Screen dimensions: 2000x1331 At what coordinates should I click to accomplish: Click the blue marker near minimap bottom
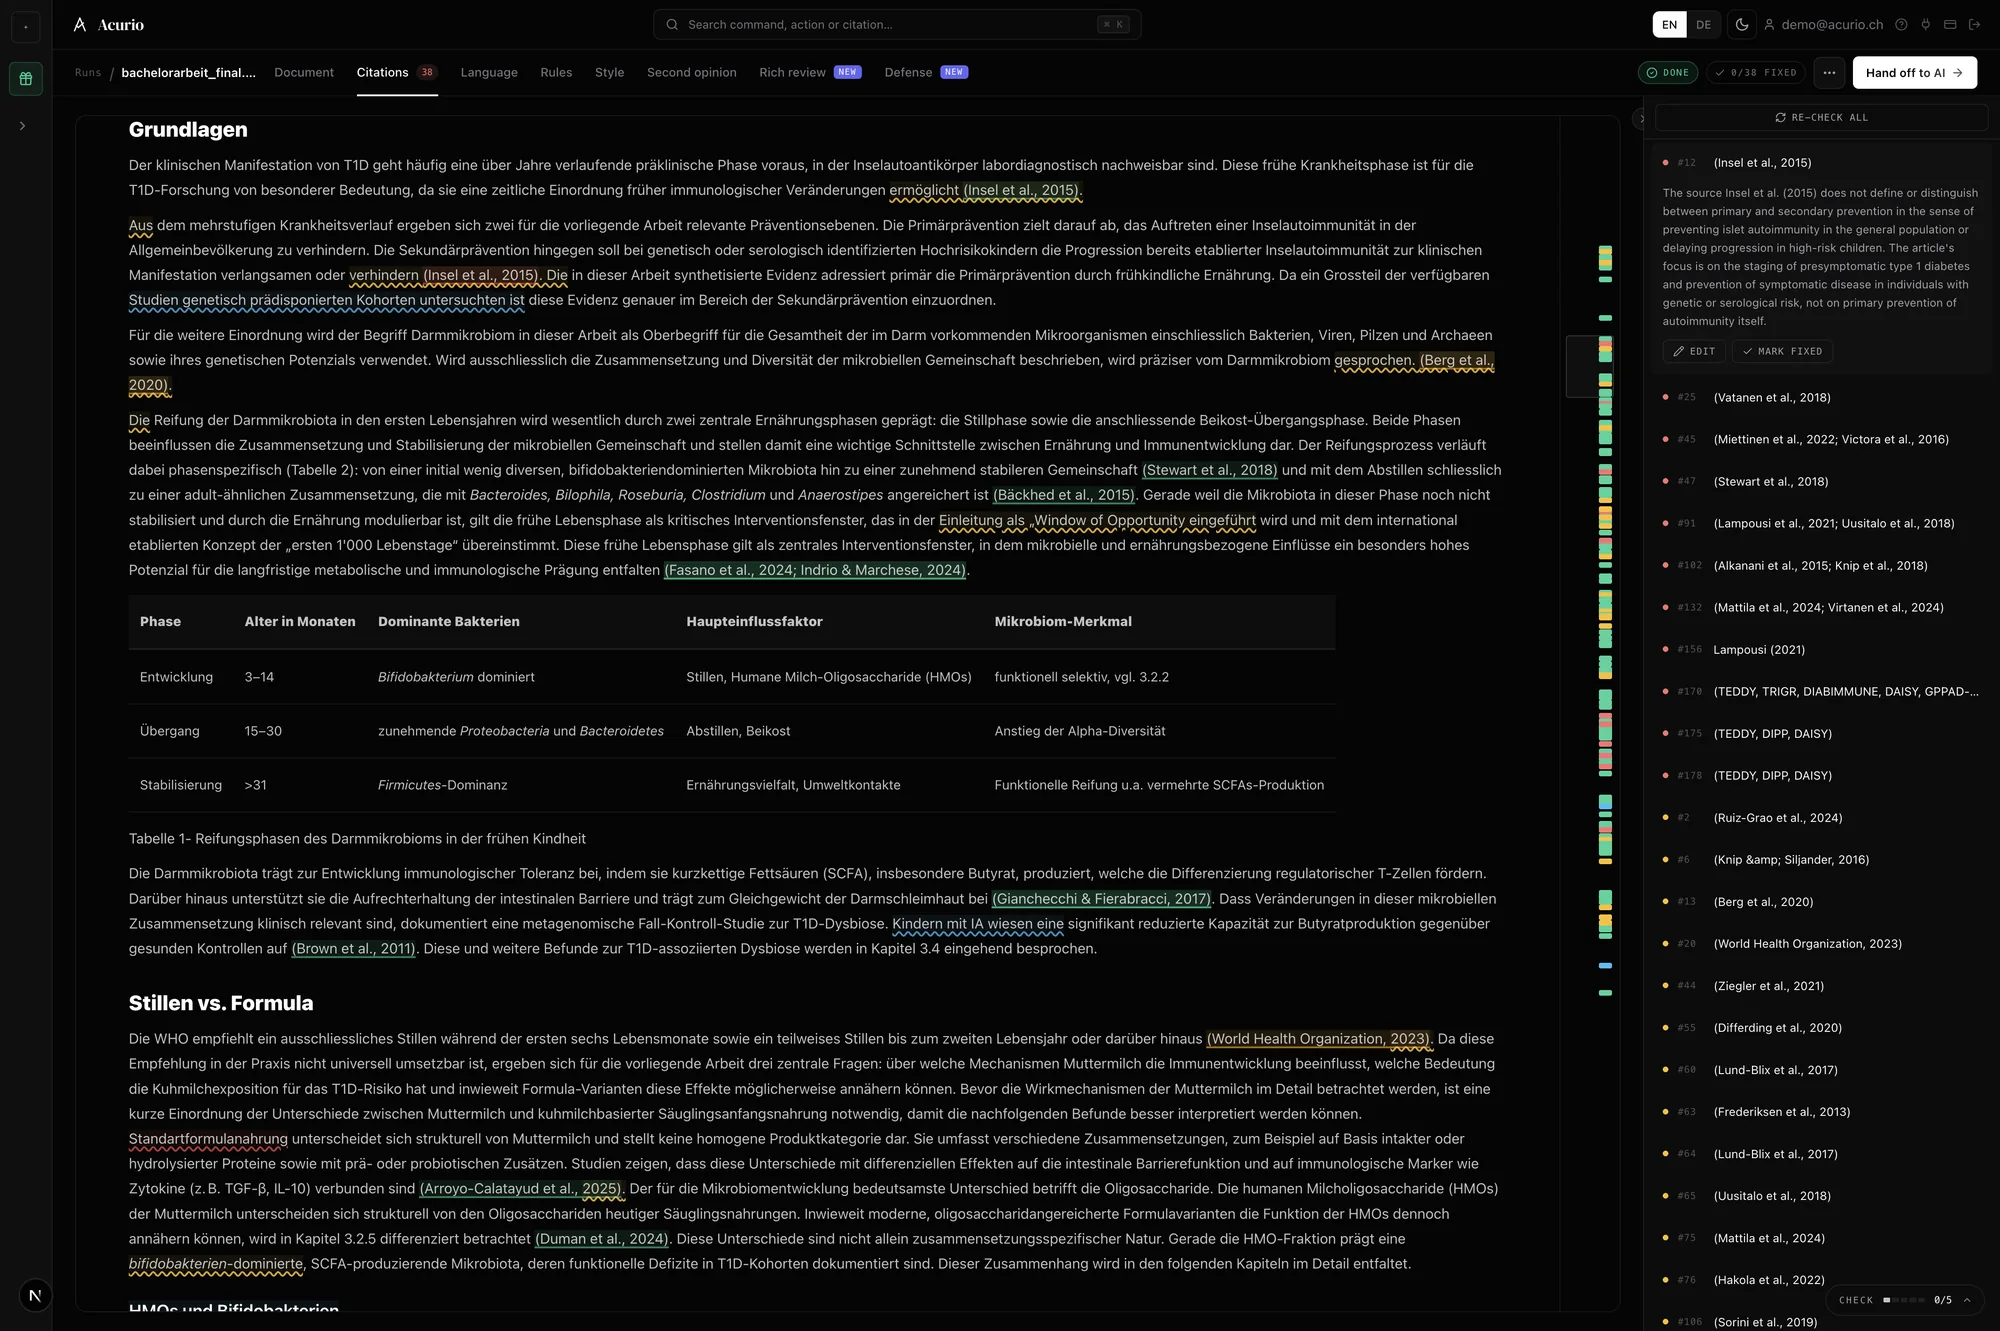coord(1605,966)
